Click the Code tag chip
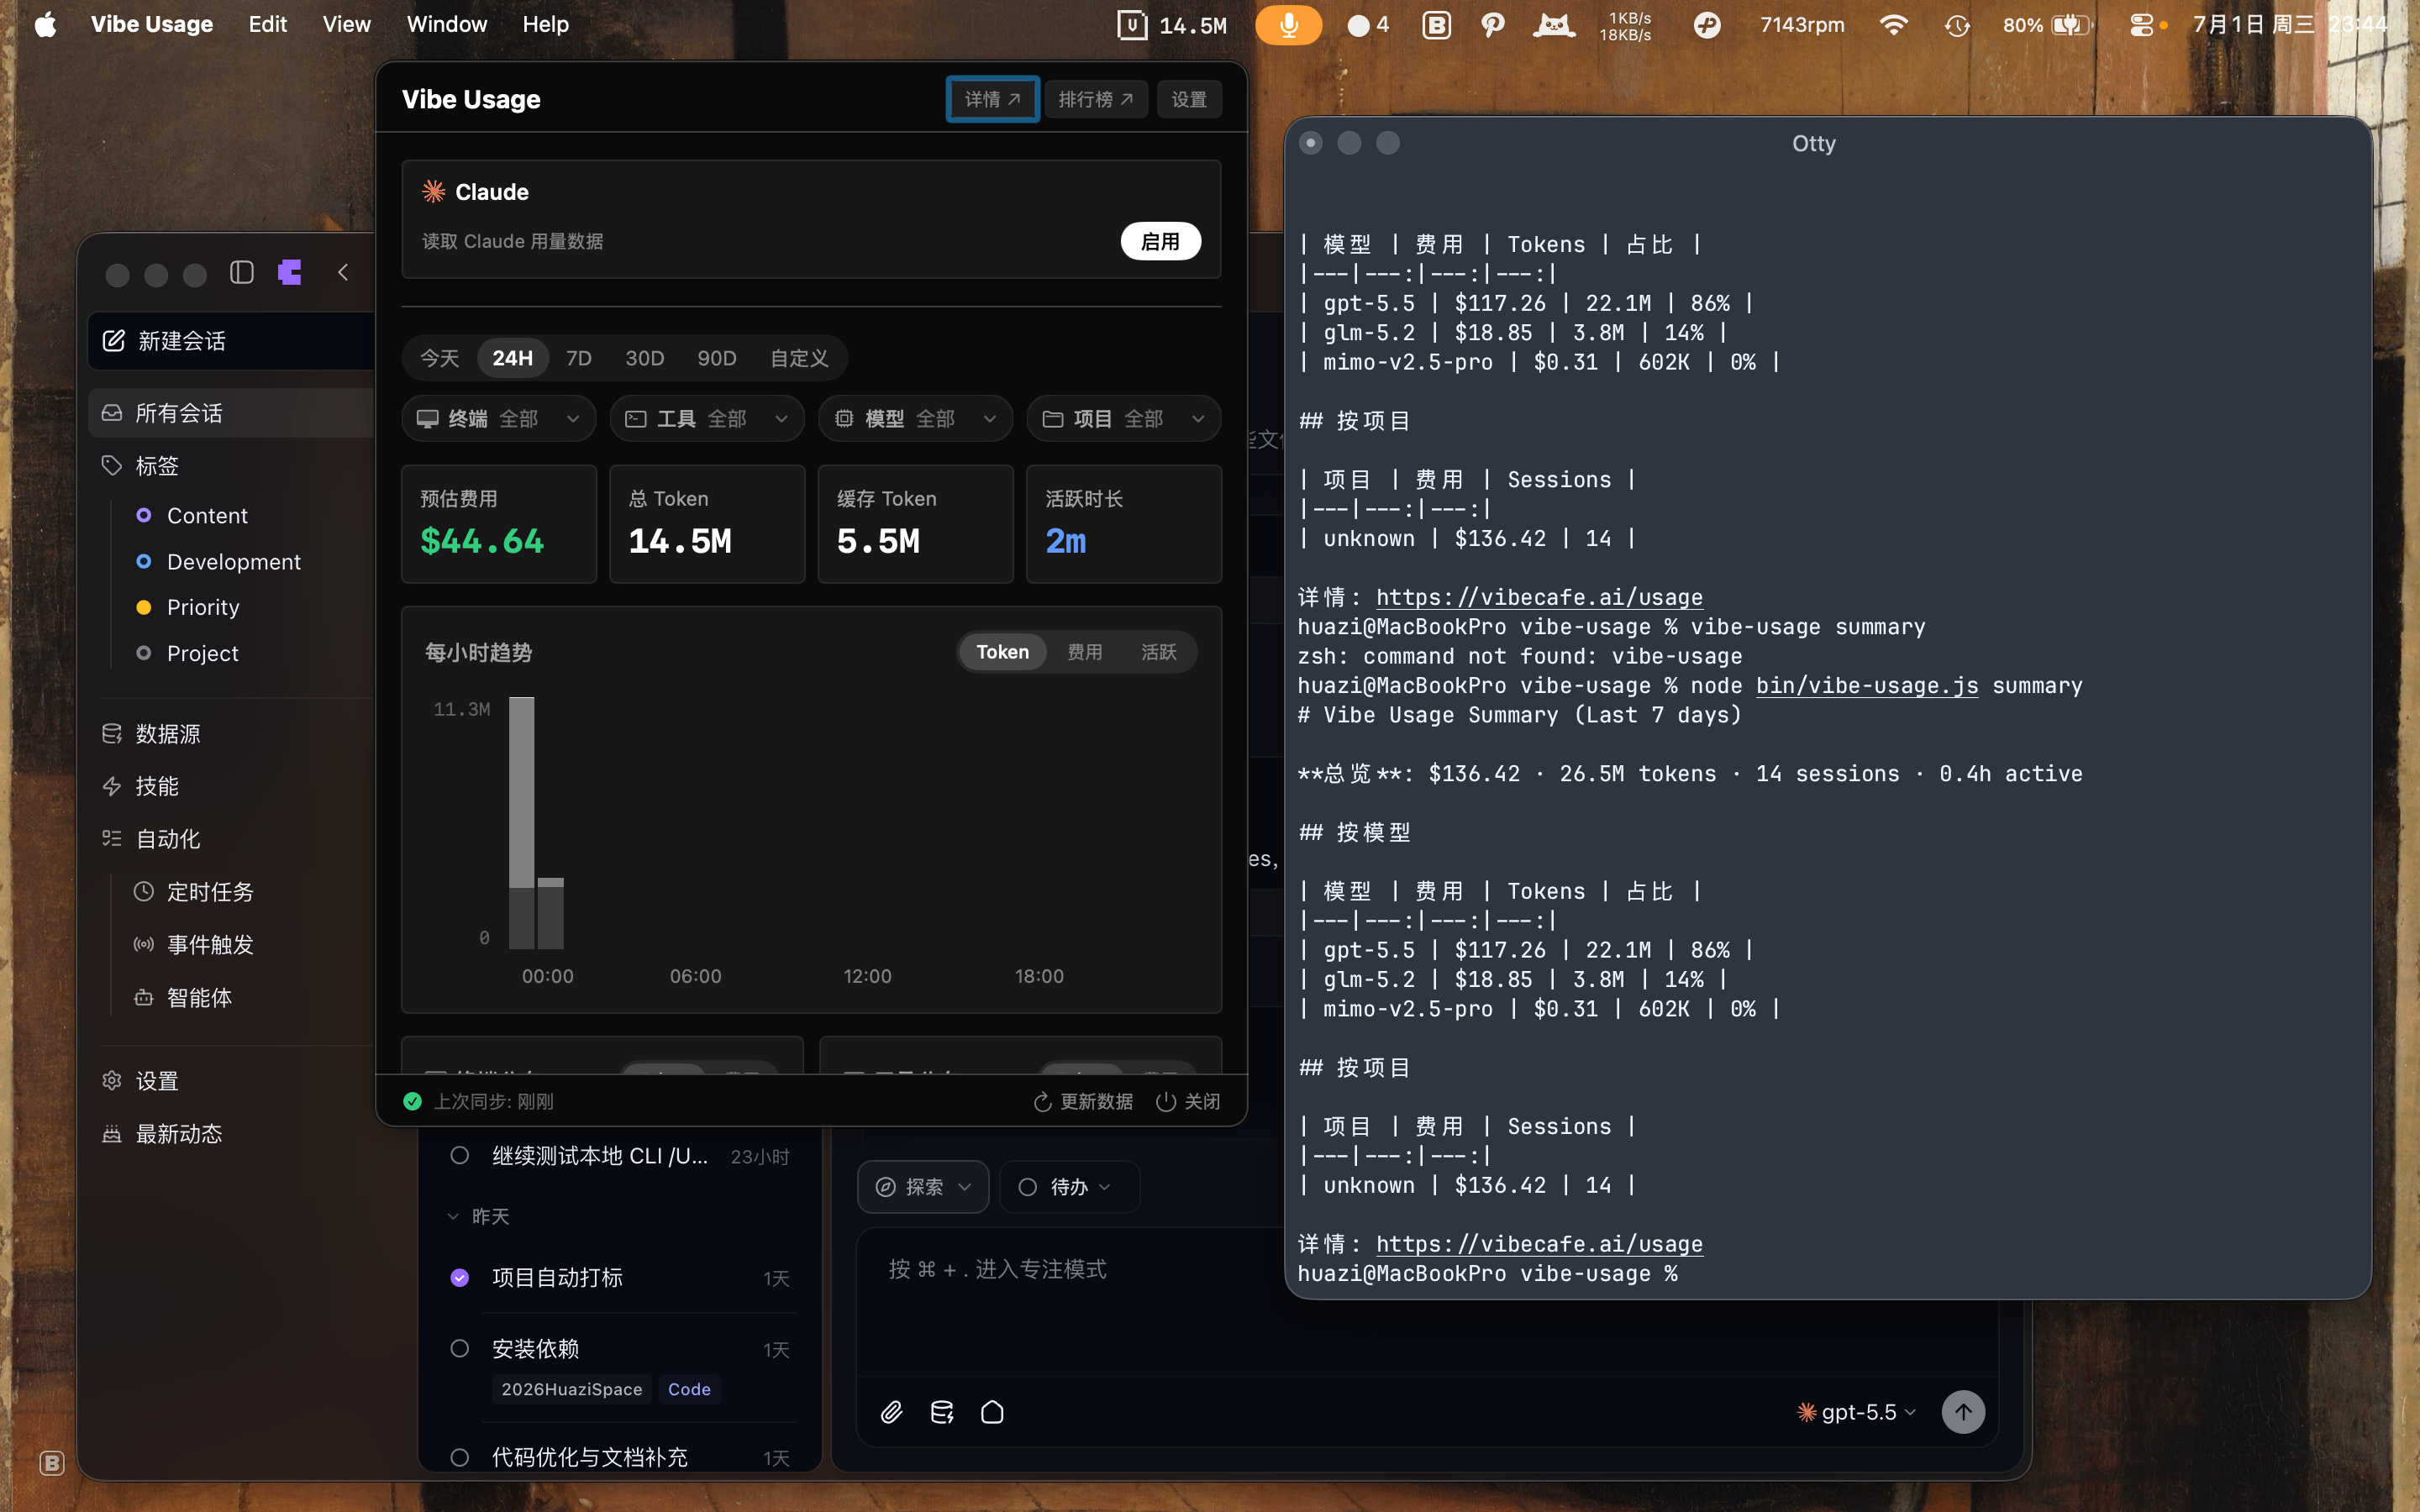The height and width of the screenshot is (1512, 2420). pyautogui.click(x=689, y=1389)
